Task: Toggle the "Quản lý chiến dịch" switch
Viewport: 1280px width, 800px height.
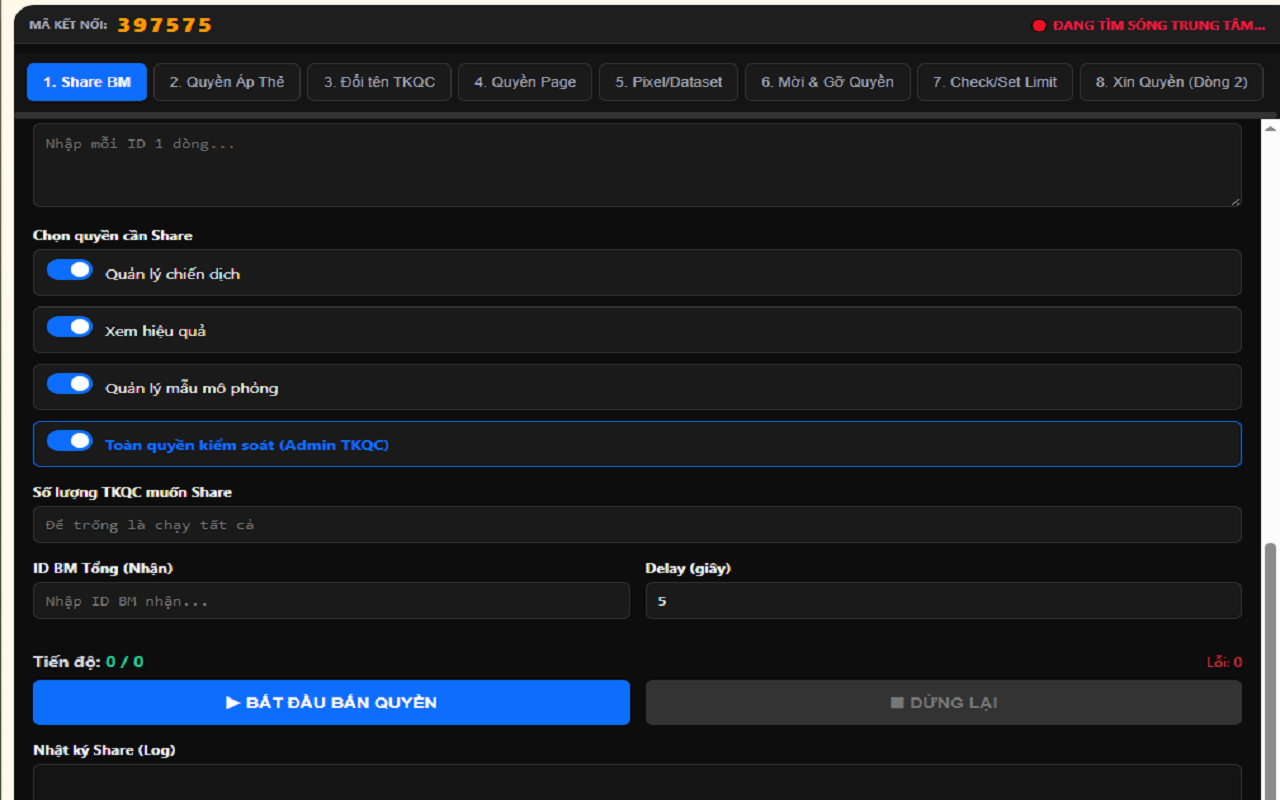Action: point(70,270)
